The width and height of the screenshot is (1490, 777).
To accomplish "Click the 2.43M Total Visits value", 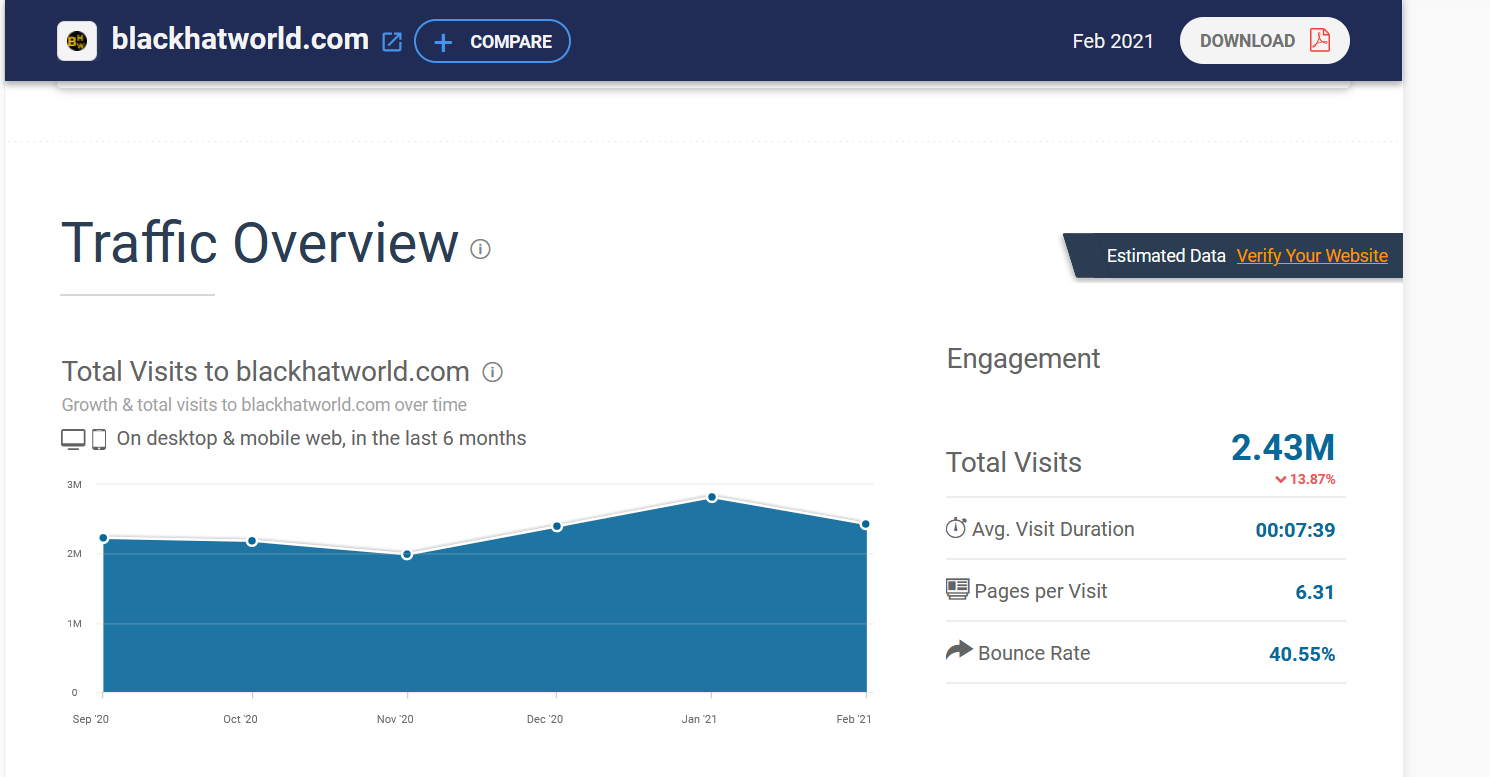I will coord(1283,447).
